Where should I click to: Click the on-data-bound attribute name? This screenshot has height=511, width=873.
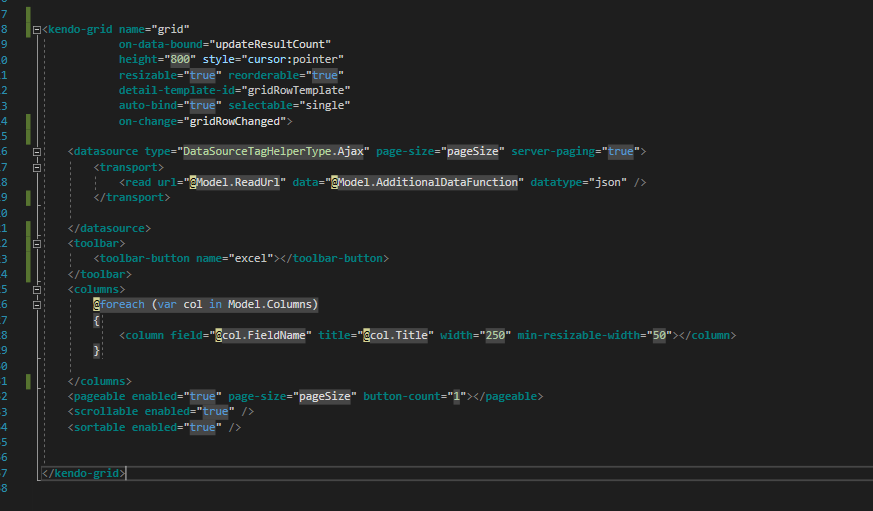[x=160, y=44]
